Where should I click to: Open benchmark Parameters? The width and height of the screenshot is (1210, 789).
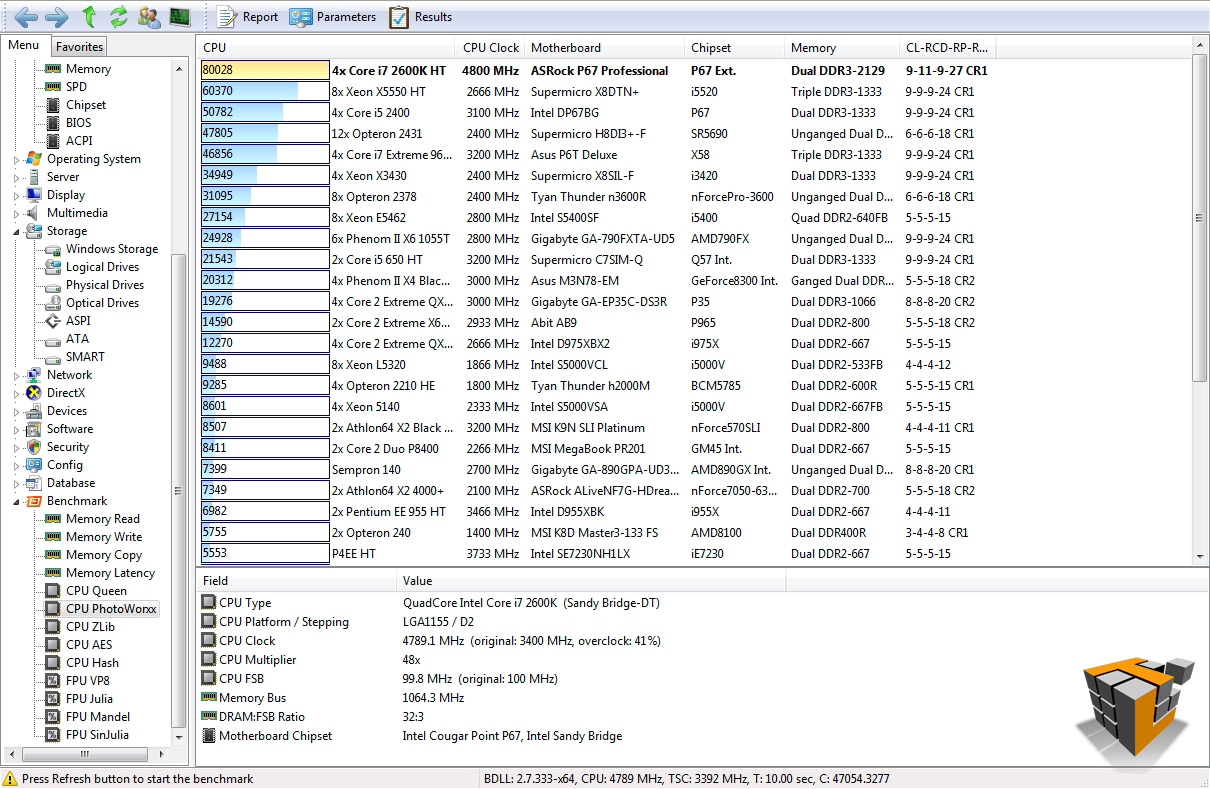point(332,16)
